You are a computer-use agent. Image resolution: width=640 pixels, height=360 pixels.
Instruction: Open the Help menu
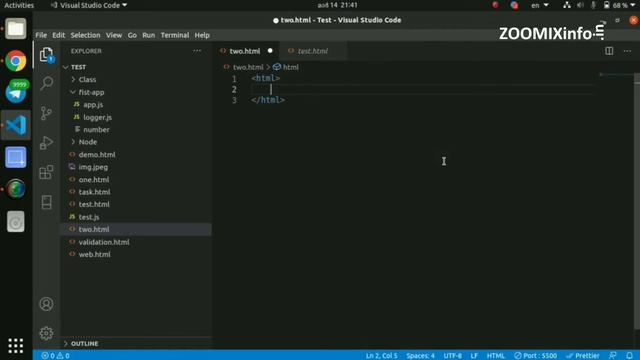202,35
